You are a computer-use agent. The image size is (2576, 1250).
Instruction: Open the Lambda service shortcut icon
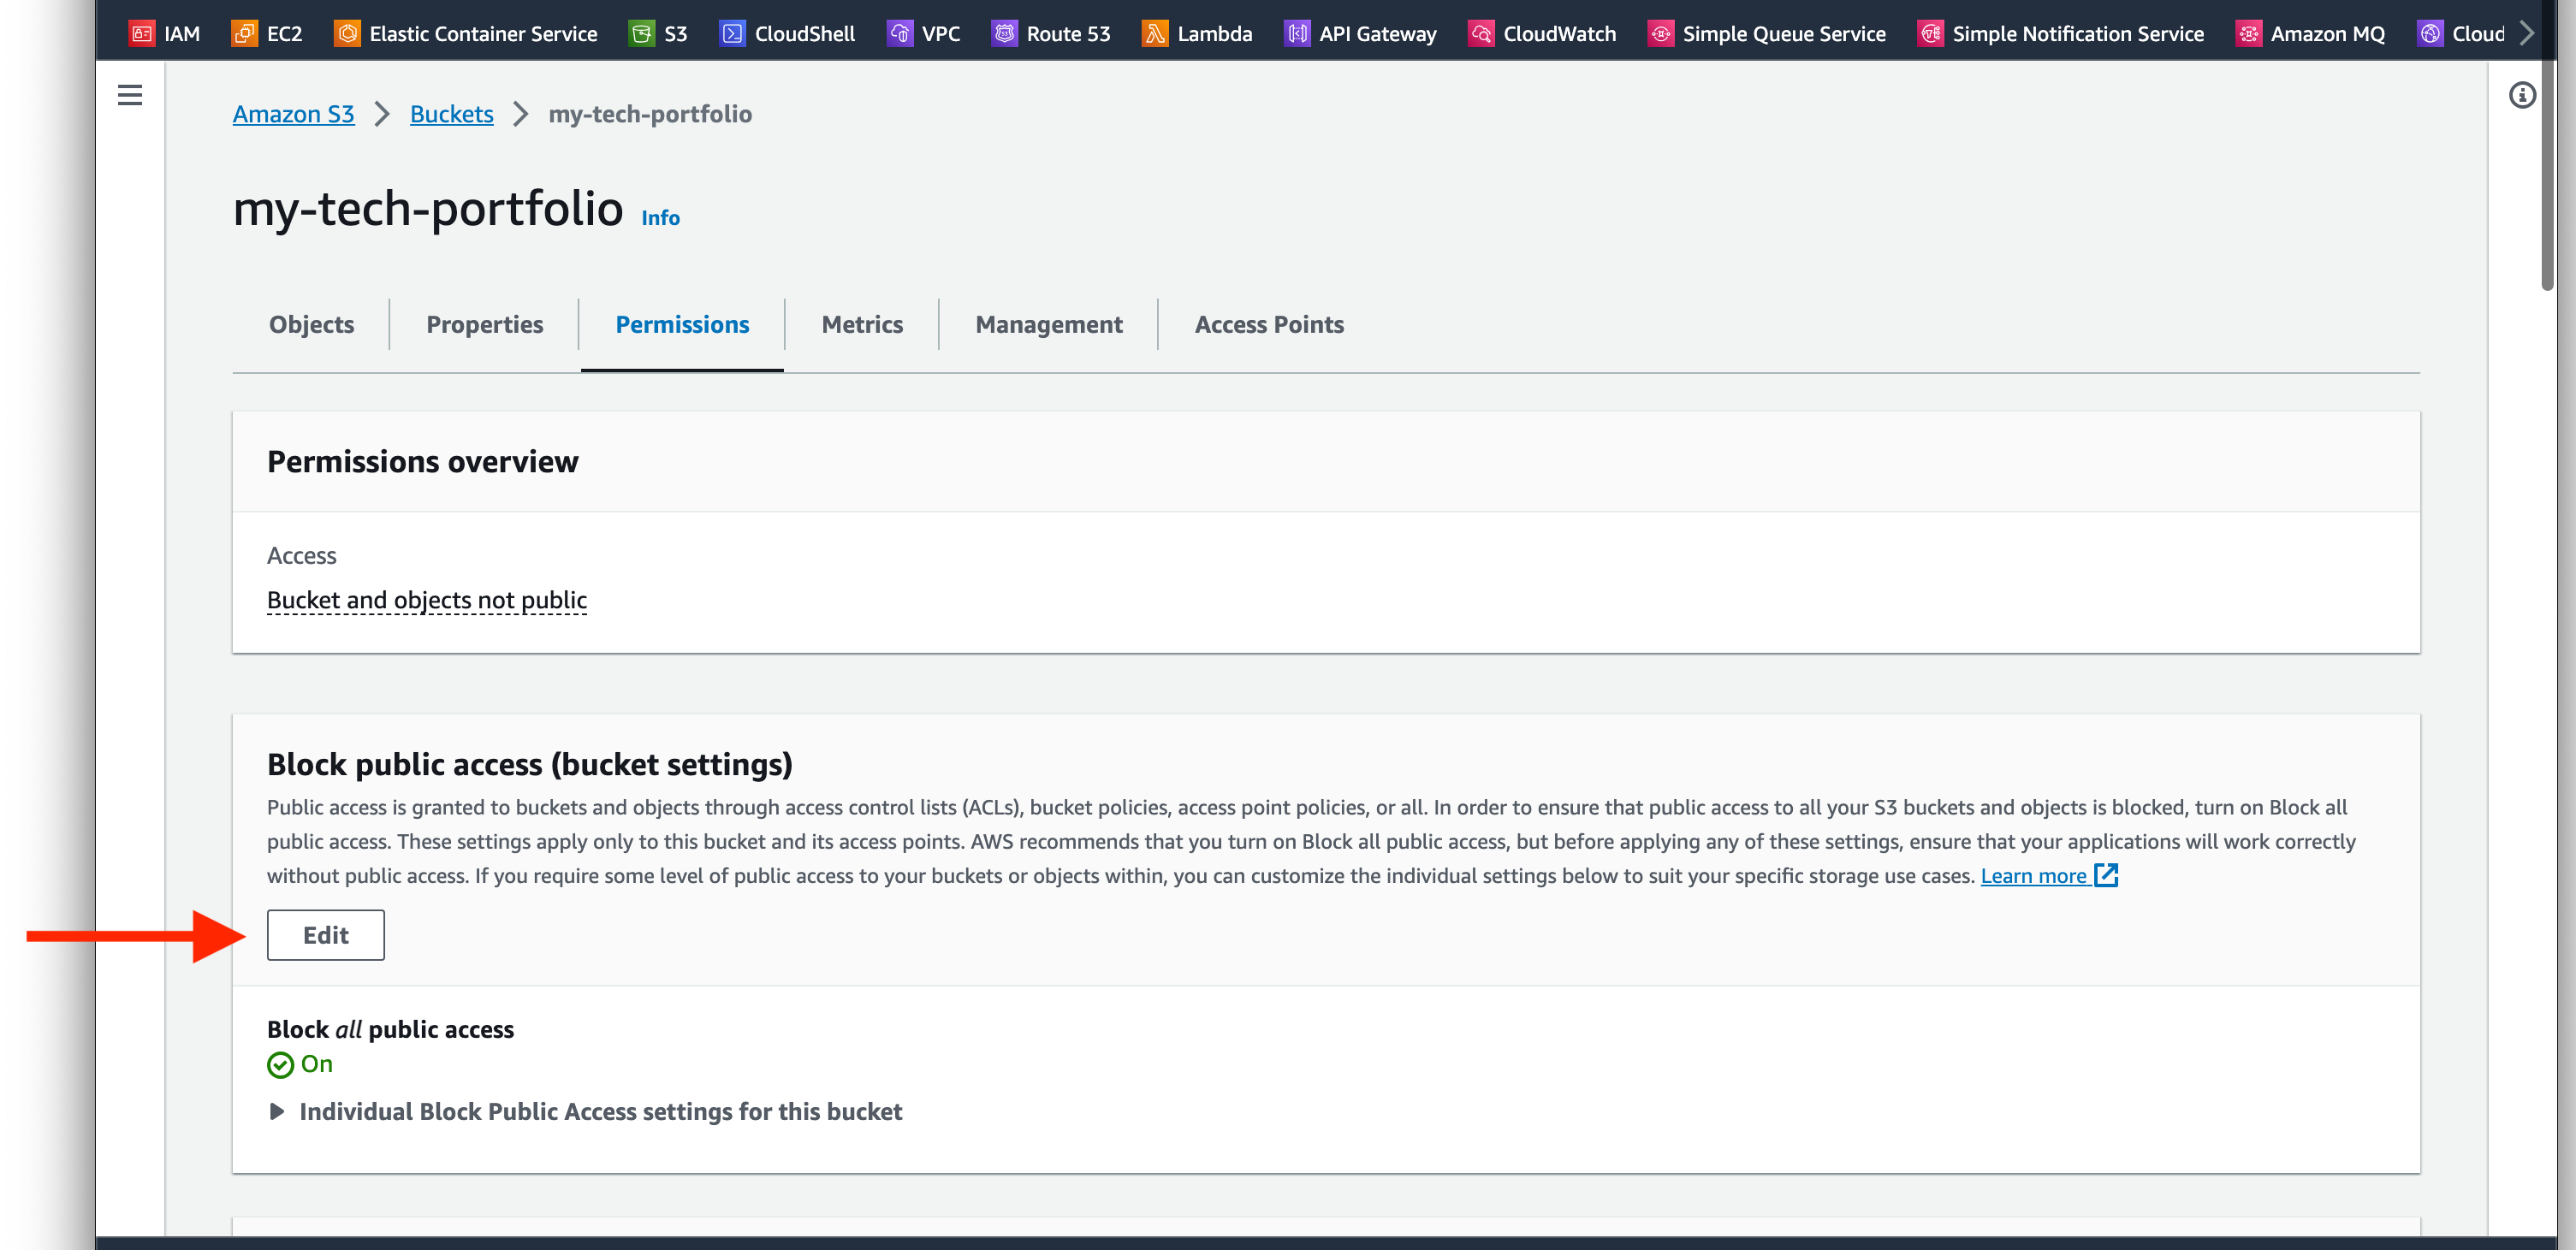pyautogui.click(x=1155, y=33)
